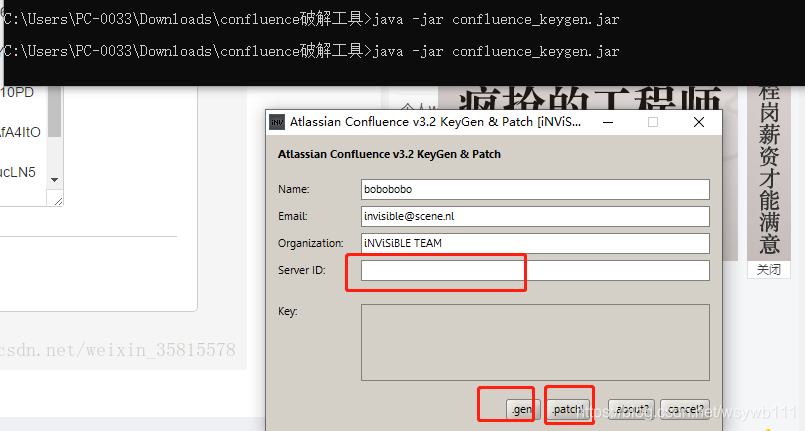Image resolution: width=805 pixels, height=431 pixels.
Task: Click the Email label
Action: pyautogui.click(x=293, y=217)
